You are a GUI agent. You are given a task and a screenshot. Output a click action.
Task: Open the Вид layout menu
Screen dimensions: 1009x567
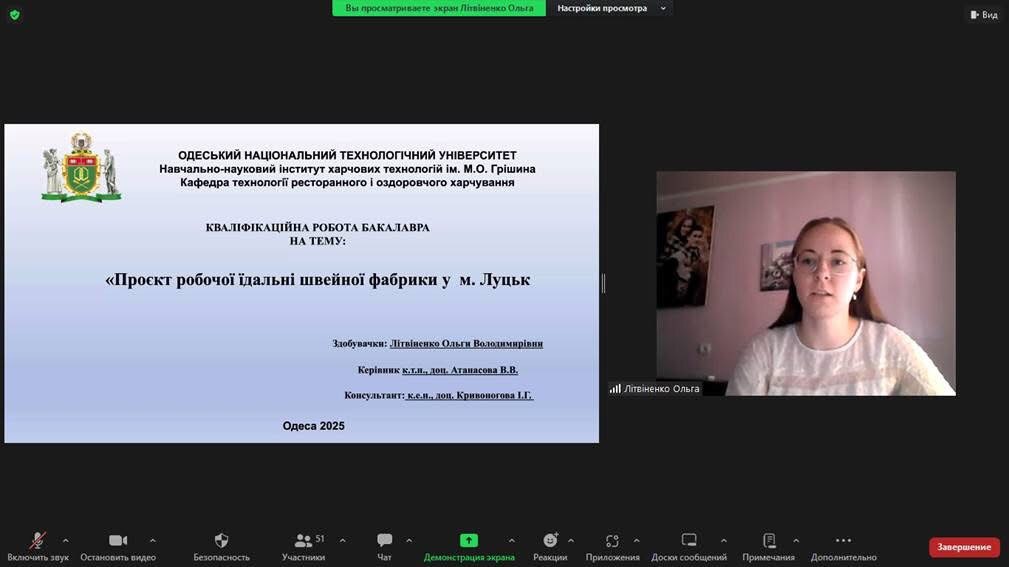[984, 14]
